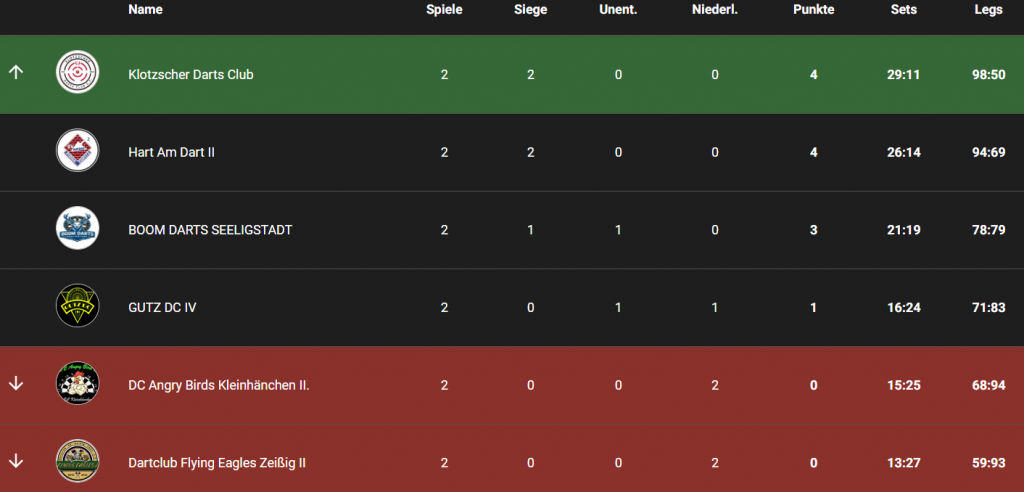
Task: Click the Klotzscher Darts Club logo
Action: tap(77, 74)
